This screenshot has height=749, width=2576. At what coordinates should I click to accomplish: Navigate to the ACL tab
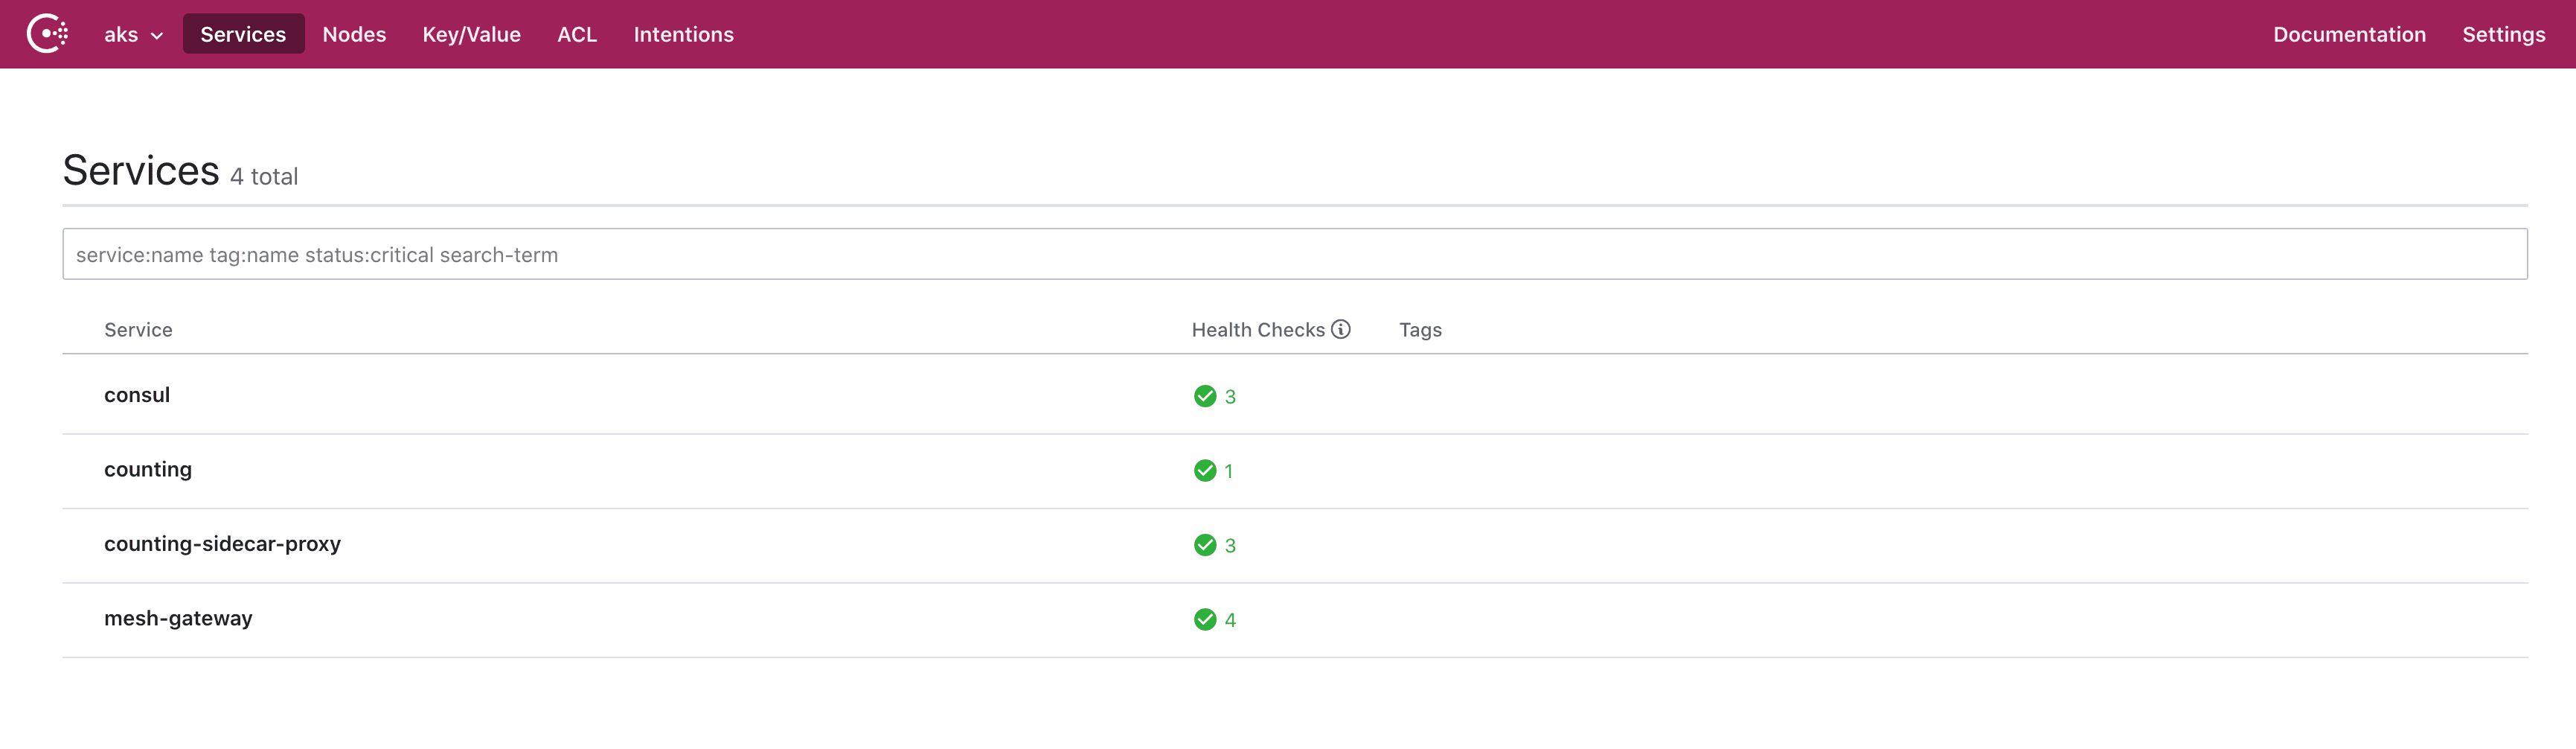pyautogui.click(x=577, y=34)
